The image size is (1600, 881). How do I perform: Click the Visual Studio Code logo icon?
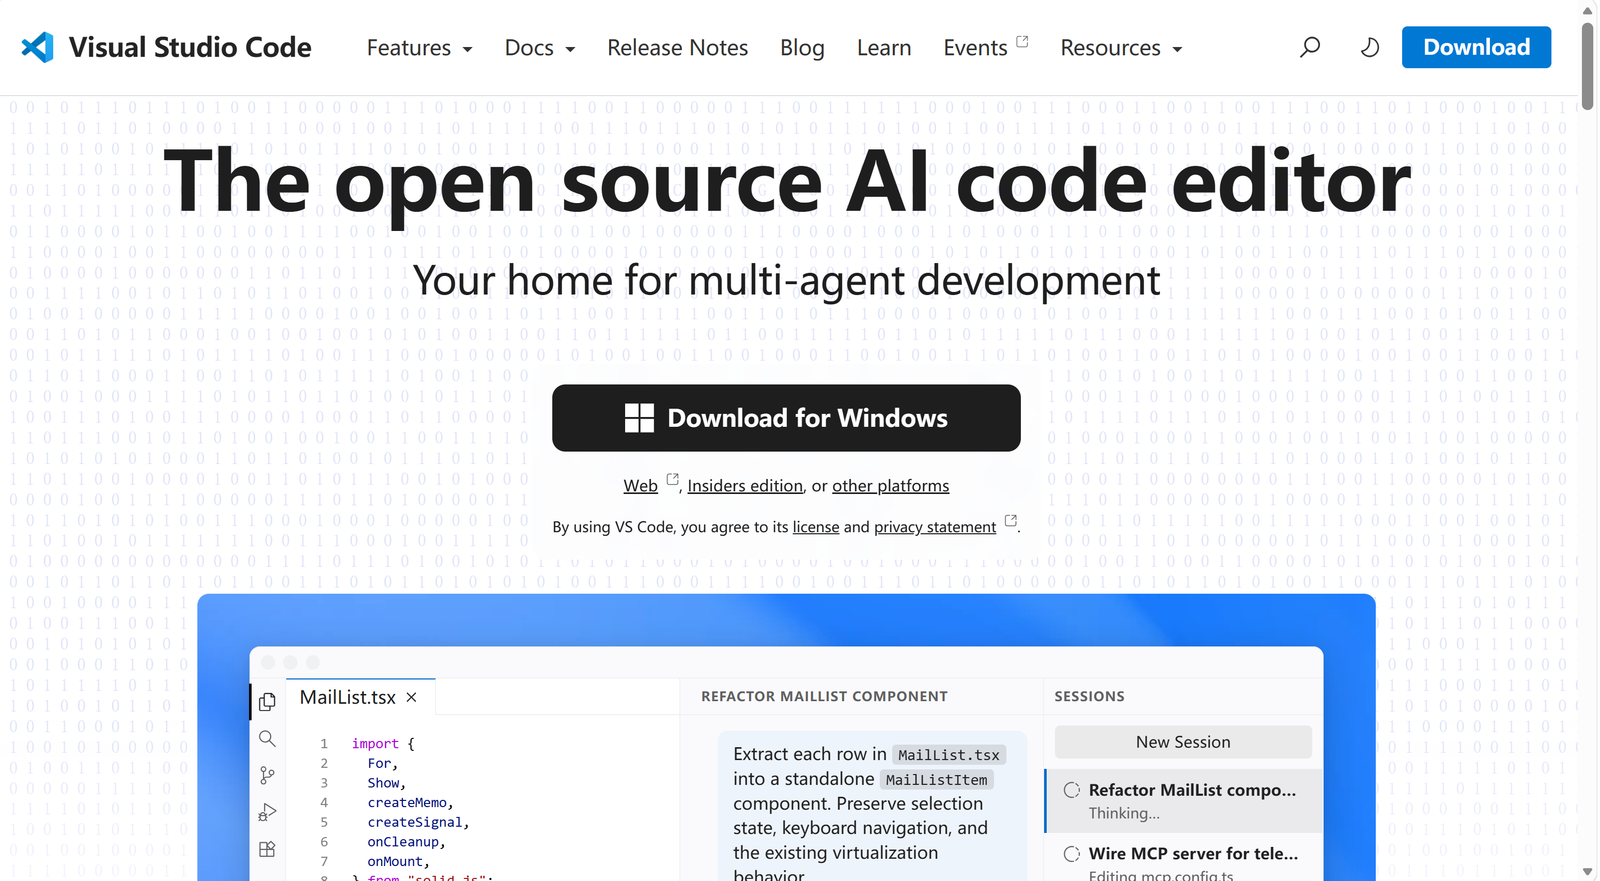tap(37, 47)
